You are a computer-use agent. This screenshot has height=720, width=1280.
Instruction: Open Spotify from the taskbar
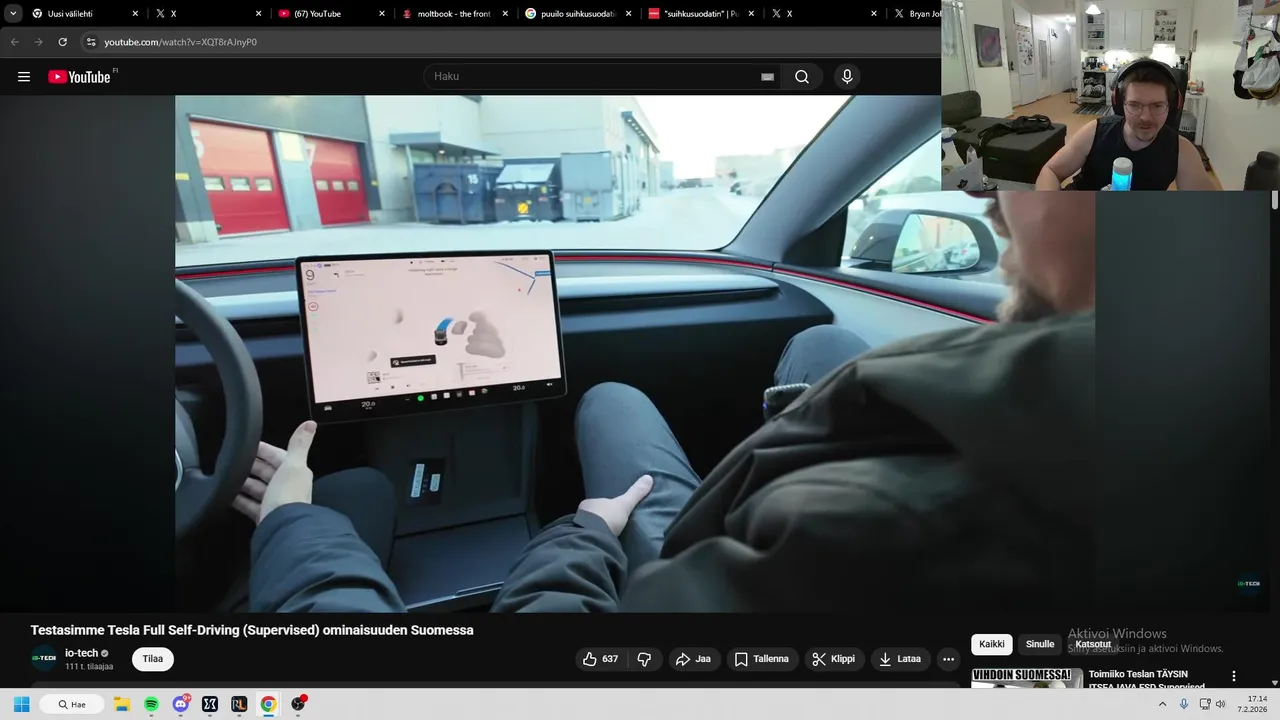[x=151, y=704]
